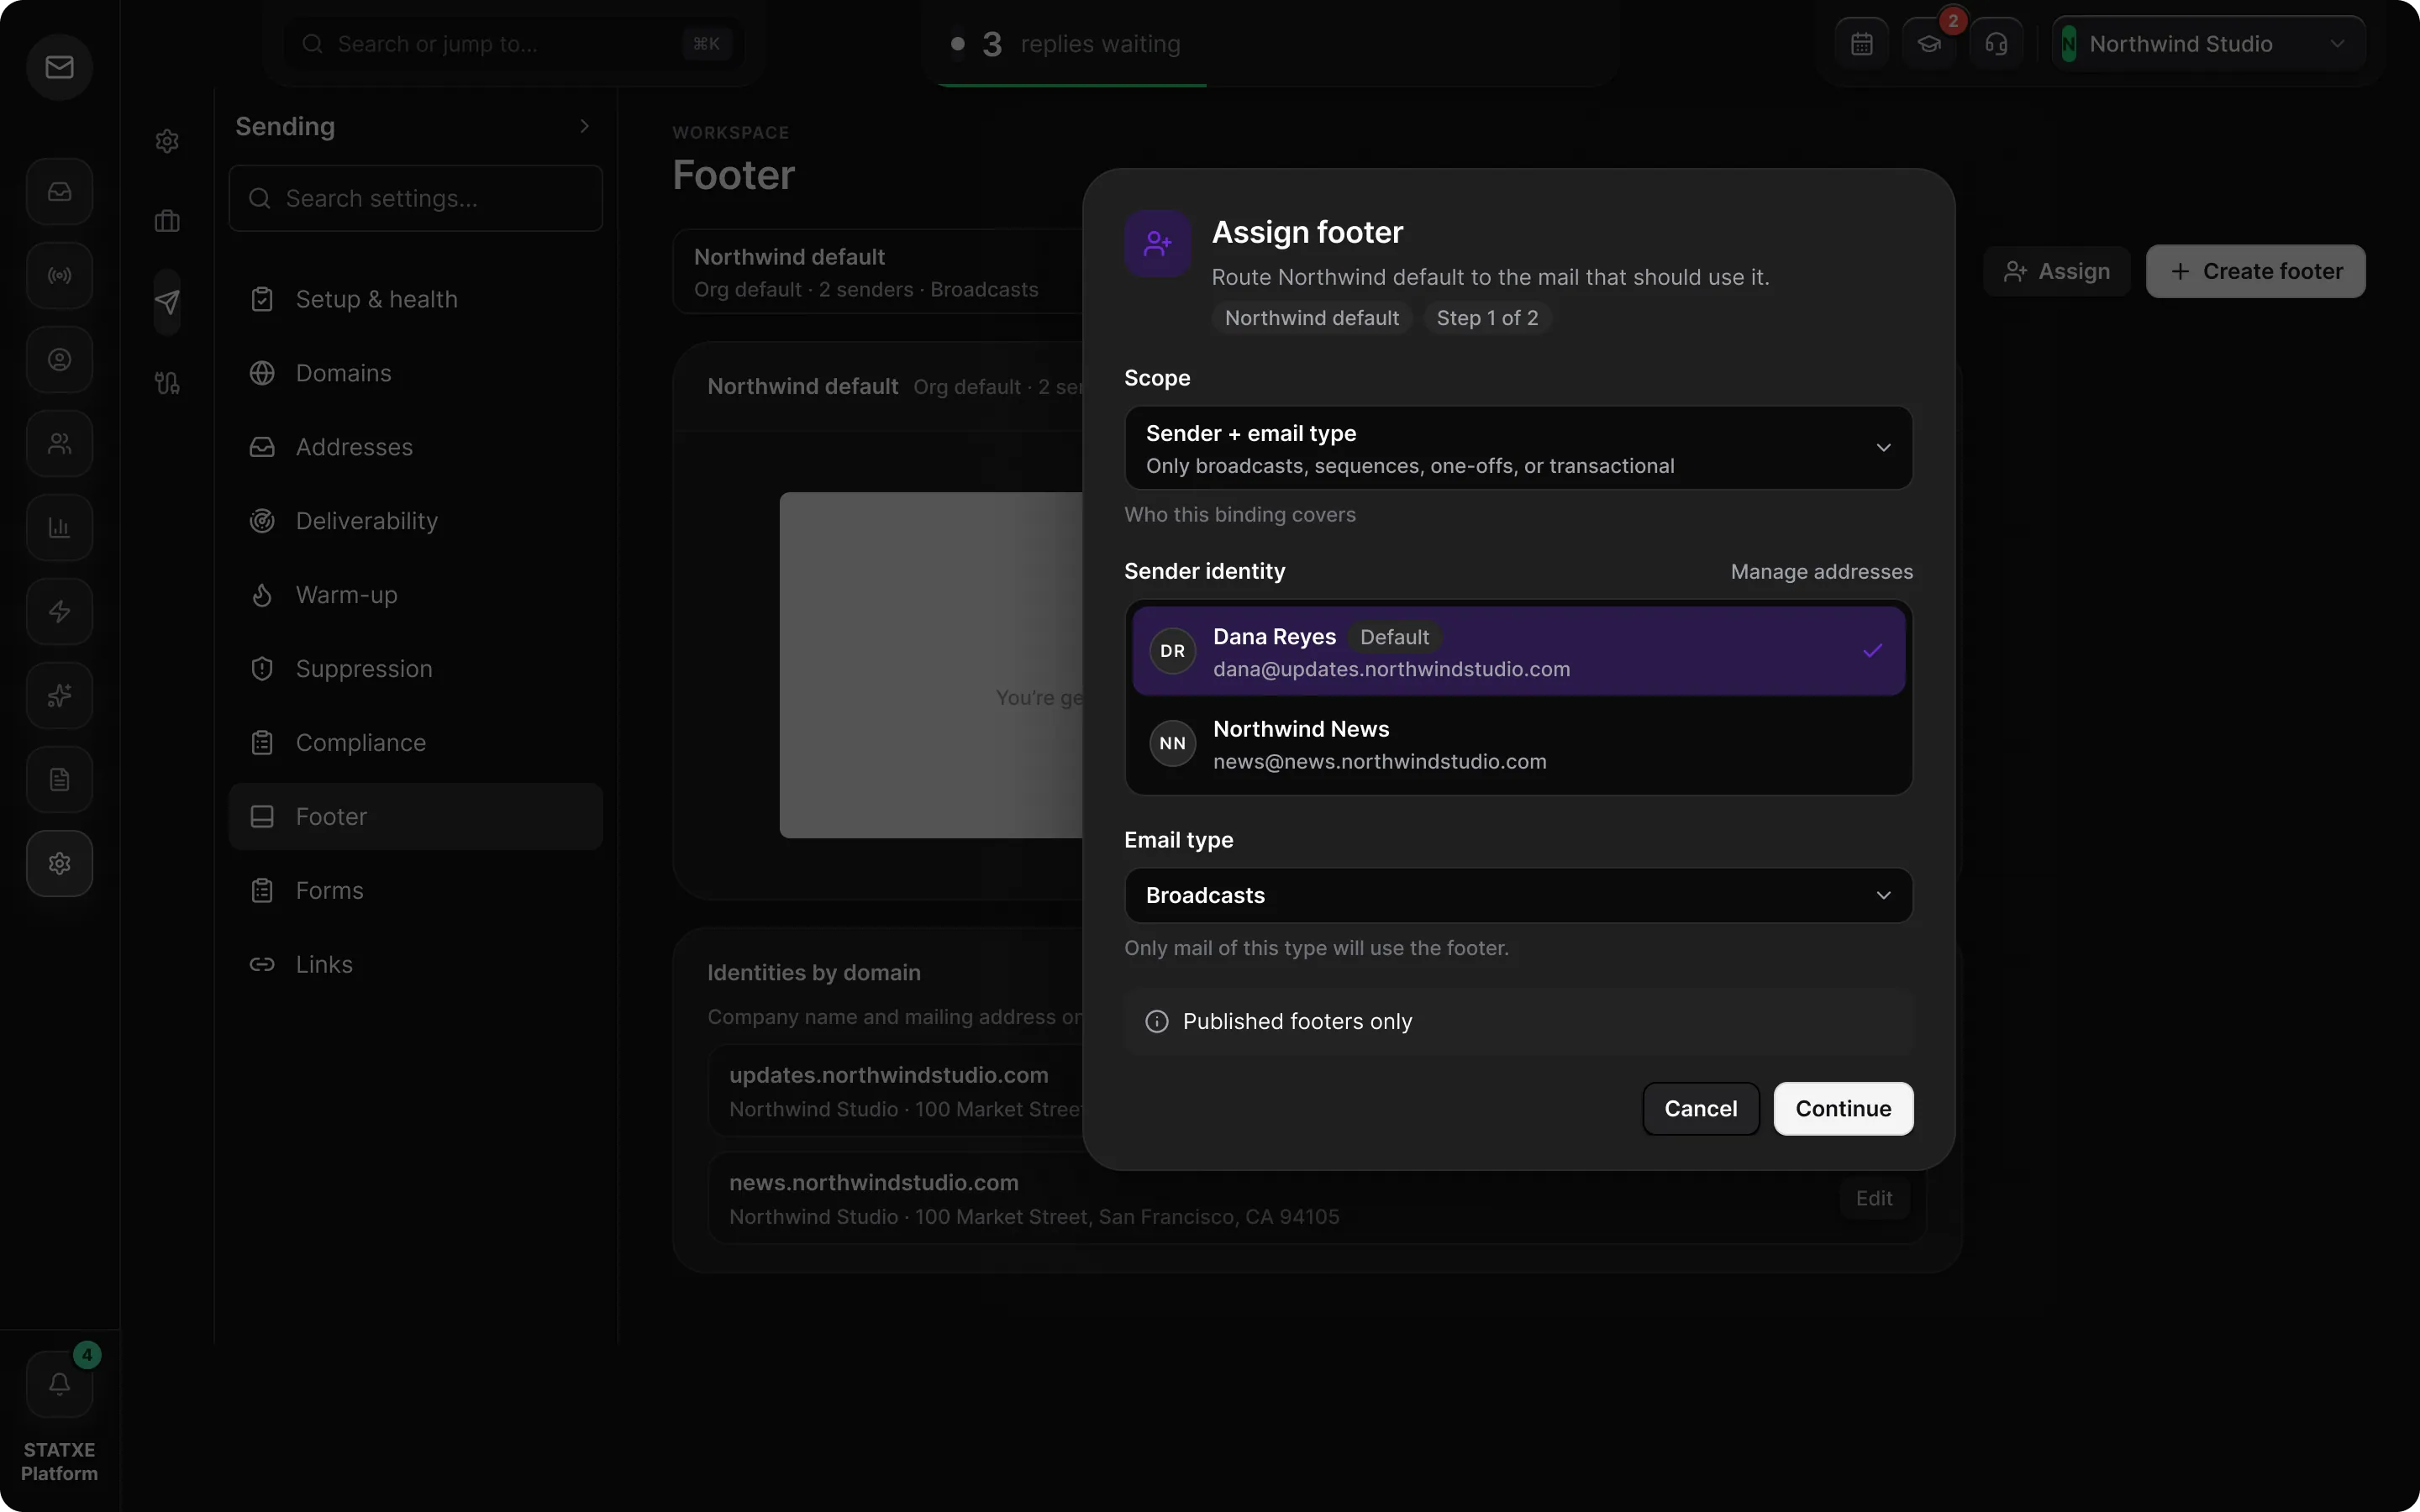Viewport: 2420px width, 1512px height.
Task: Open the analytics bar chart icon
Action: (59, 527)
